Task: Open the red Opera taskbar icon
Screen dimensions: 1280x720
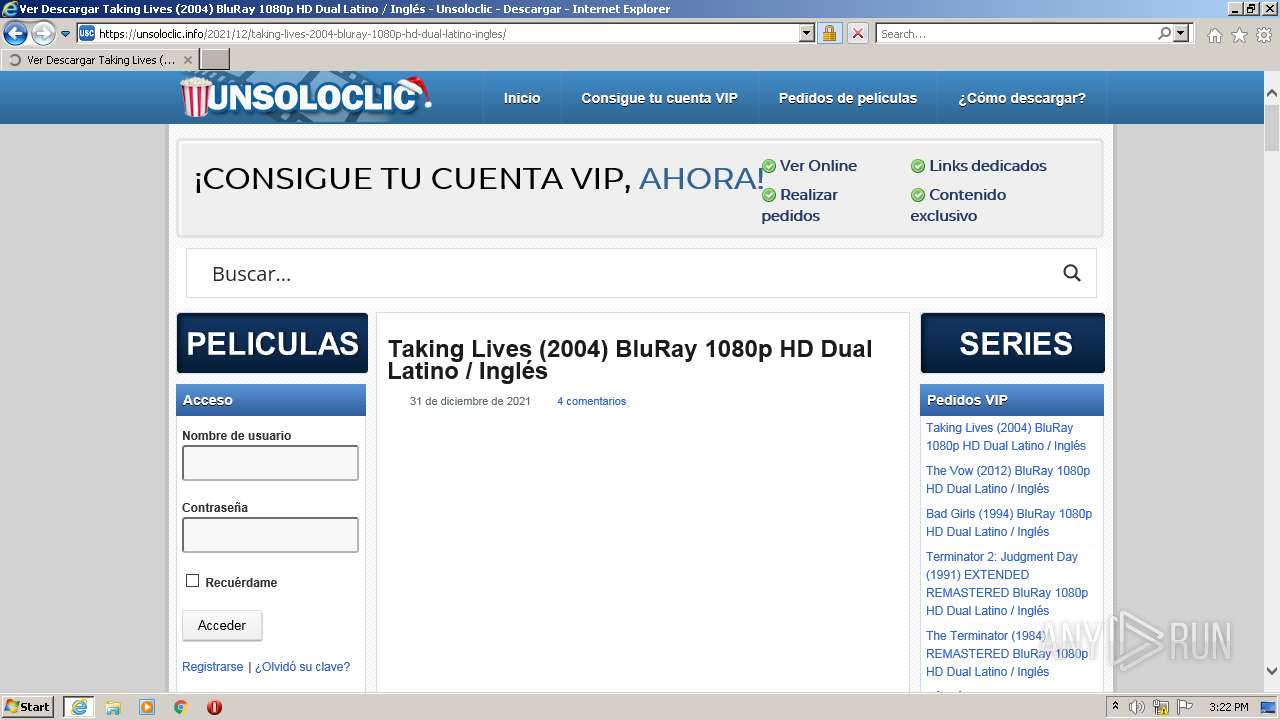Action: point(214,707)
